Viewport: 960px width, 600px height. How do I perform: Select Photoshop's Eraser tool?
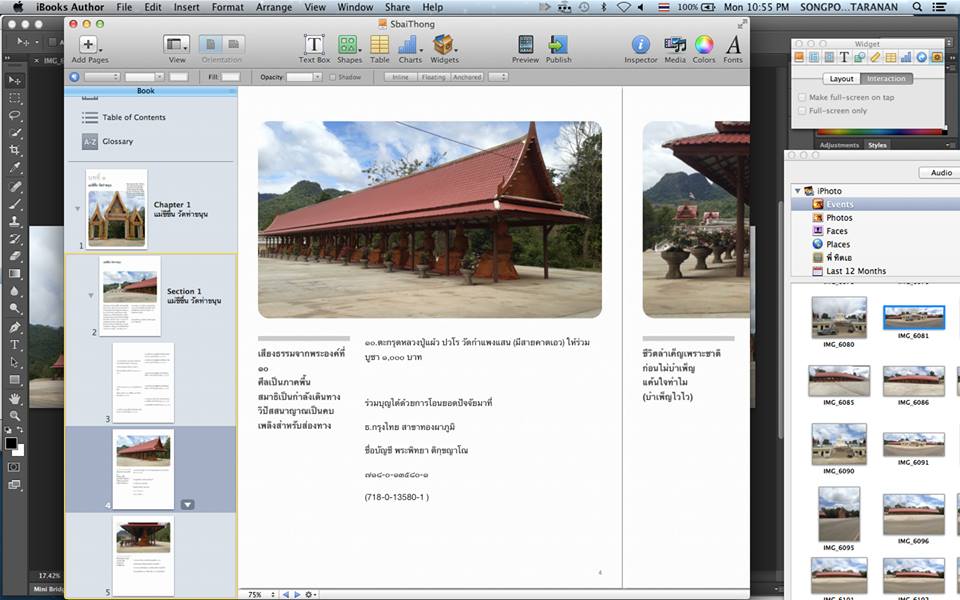(14, 256)
